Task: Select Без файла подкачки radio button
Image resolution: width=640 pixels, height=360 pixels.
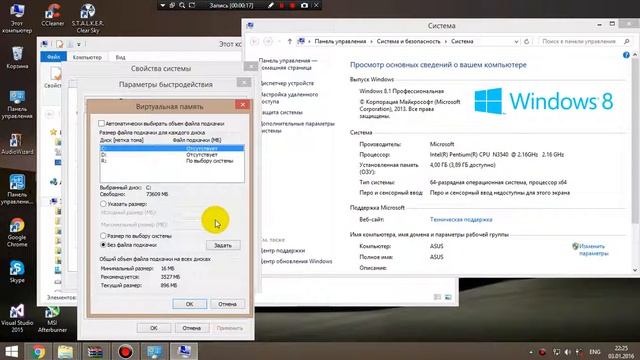Action: click(103, 245)
